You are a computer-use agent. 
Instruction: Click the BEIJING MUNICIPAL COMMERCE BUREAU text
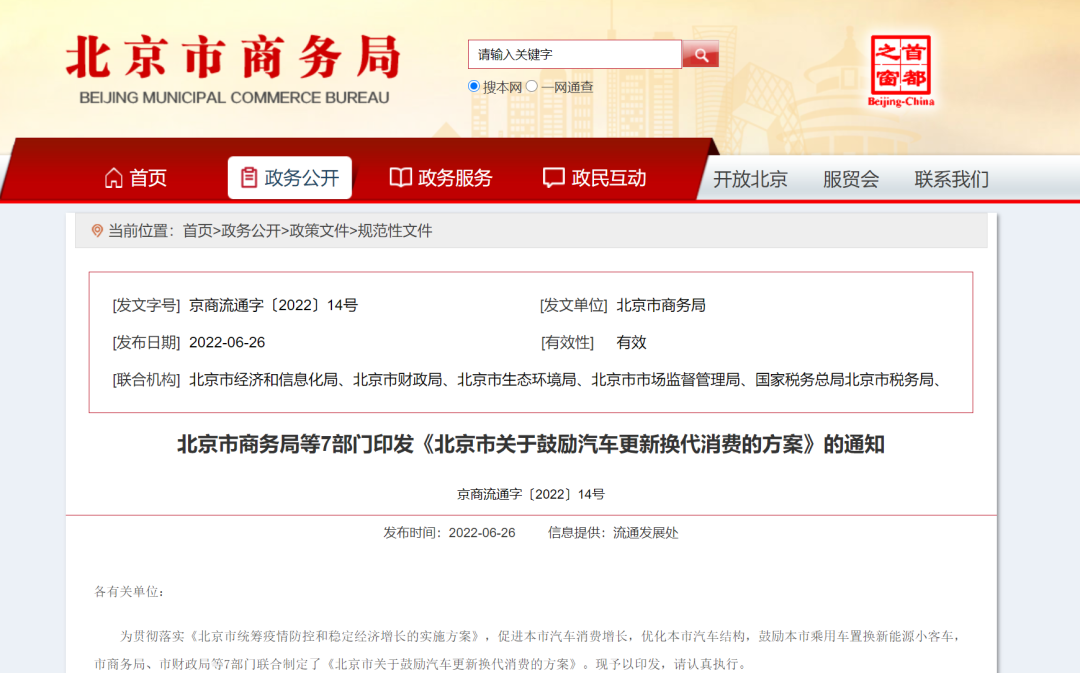234,98
